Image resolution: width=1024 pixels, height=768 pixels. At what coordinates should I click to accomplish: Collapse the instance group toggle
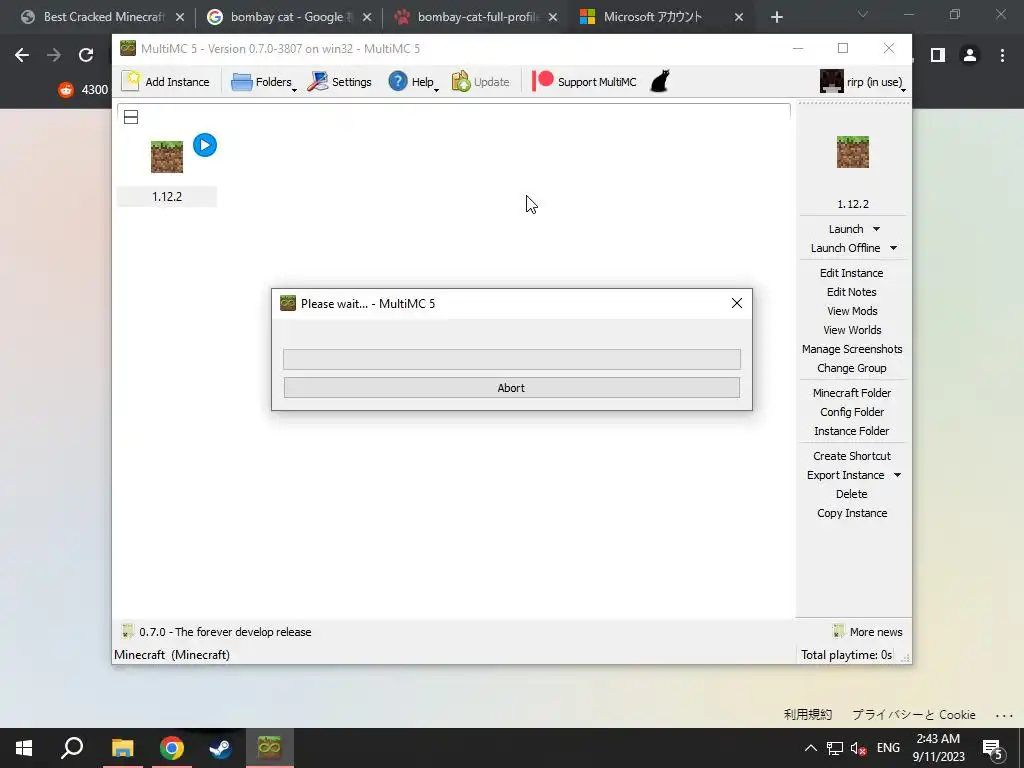131,117
